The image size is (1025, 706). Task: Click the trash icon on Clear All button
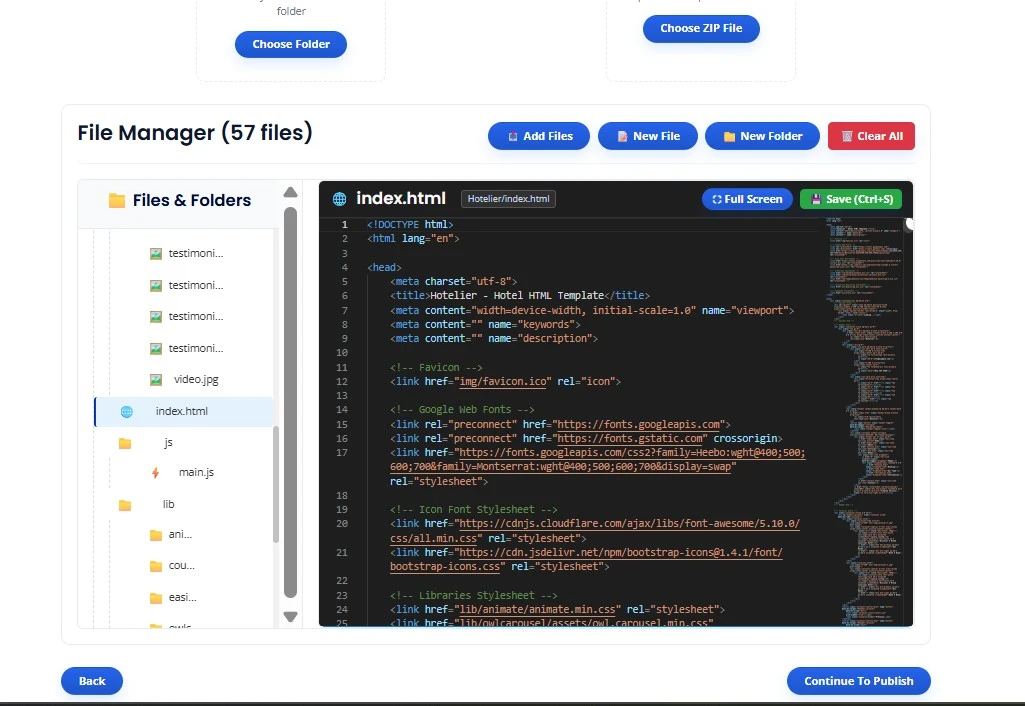point(849,135)
